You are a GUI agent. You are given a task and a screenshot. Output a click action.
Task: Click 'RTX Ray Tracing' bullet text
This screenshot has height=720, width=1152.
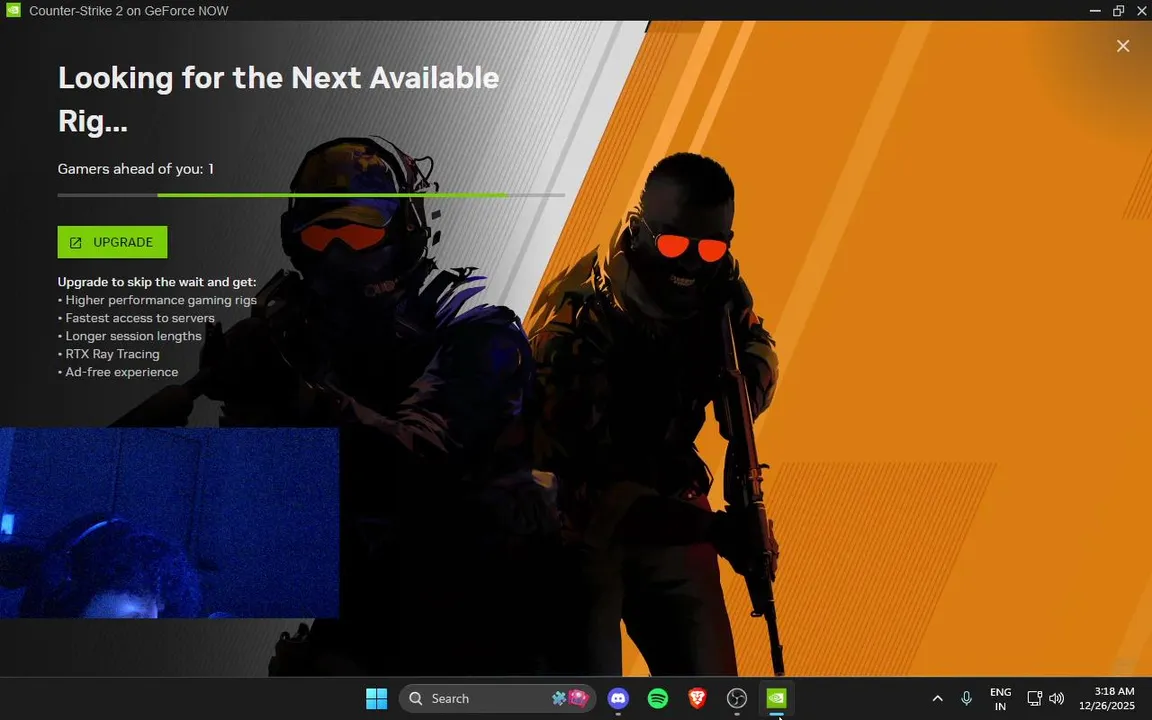[x=112, y=354]
